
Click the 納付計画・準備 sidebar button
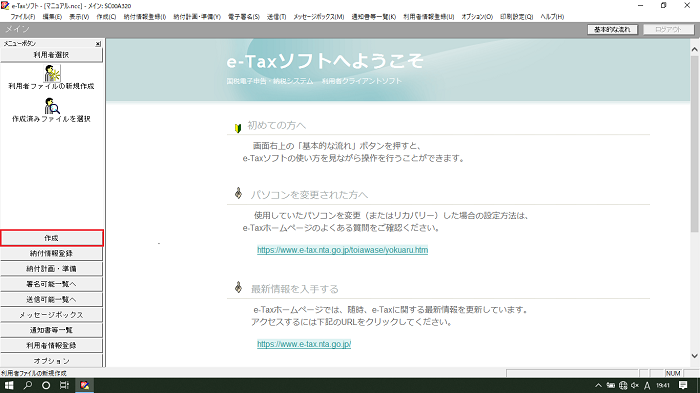pos(51,269)
